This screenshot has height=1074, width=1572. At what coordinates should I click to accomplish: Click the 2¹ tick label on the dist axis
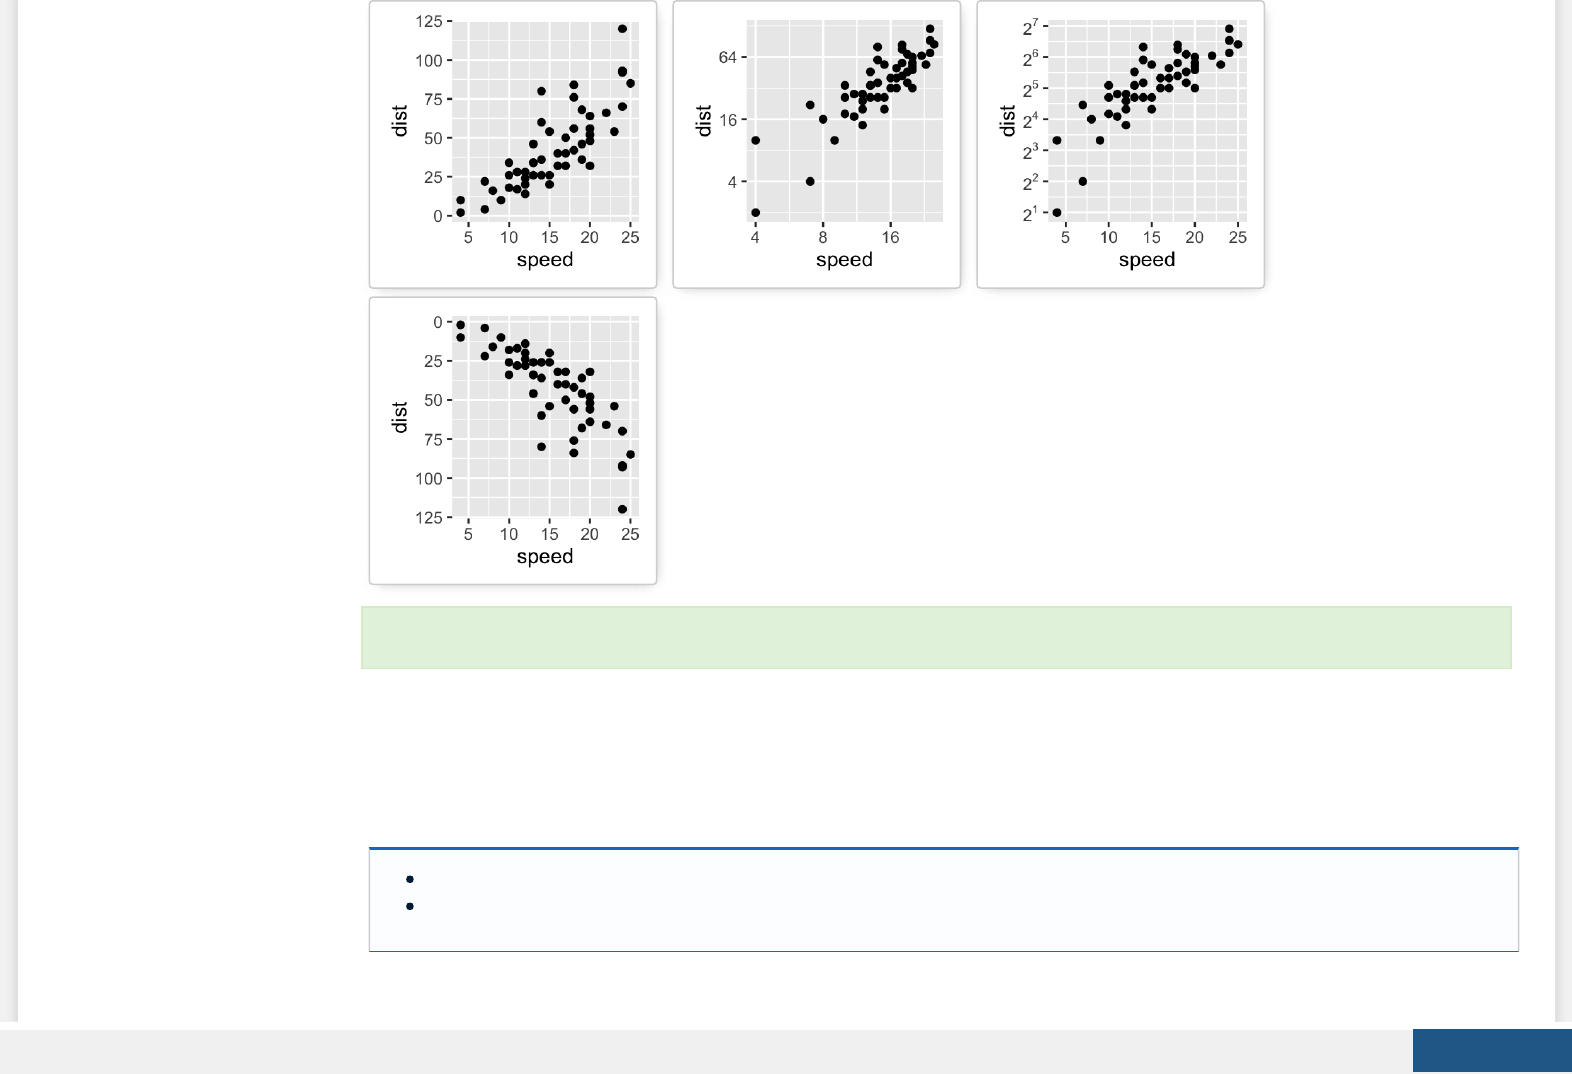coord(1030,214)
